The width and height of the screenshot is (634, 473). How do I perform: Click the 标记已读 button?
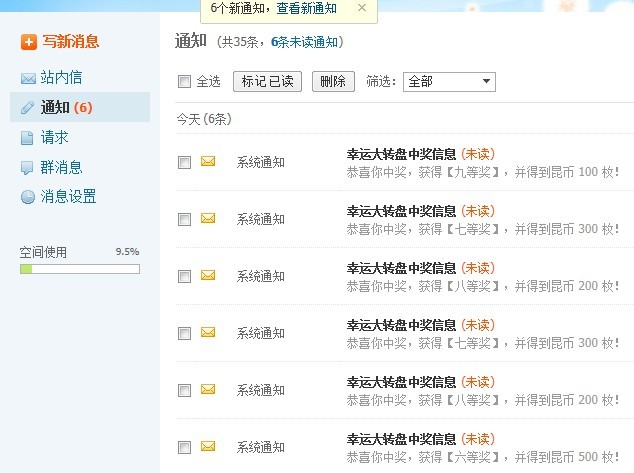point(267,82)
